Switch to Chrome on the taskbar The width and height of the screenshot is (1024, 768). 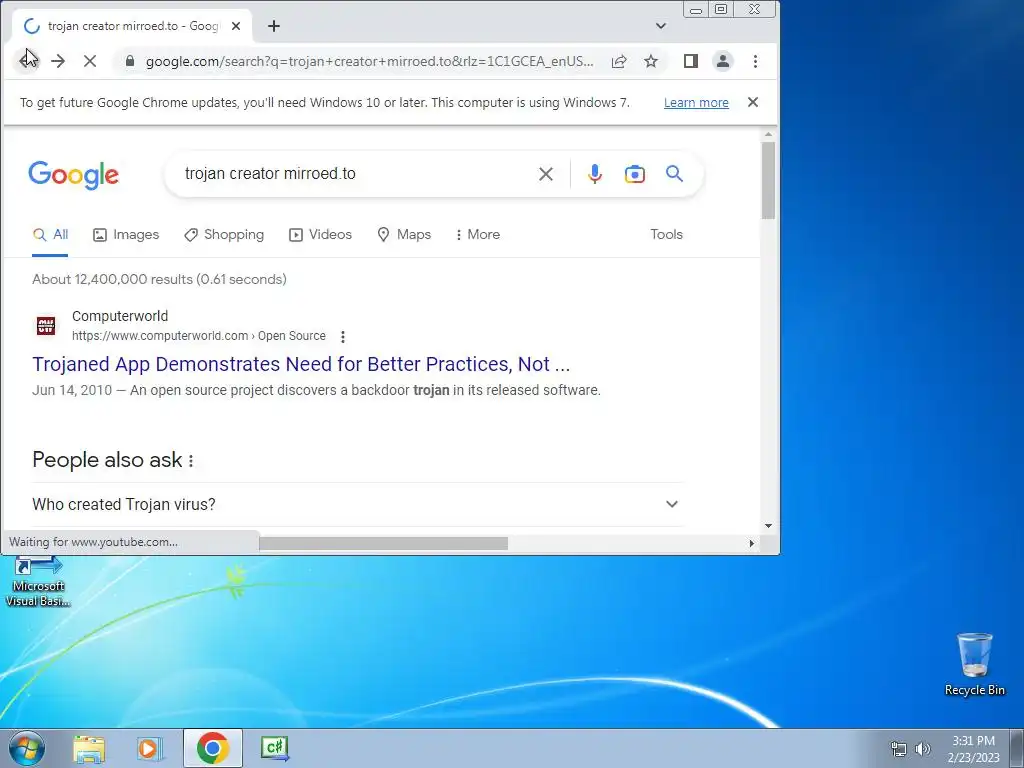pyautogui.click(x=212, y=749)
